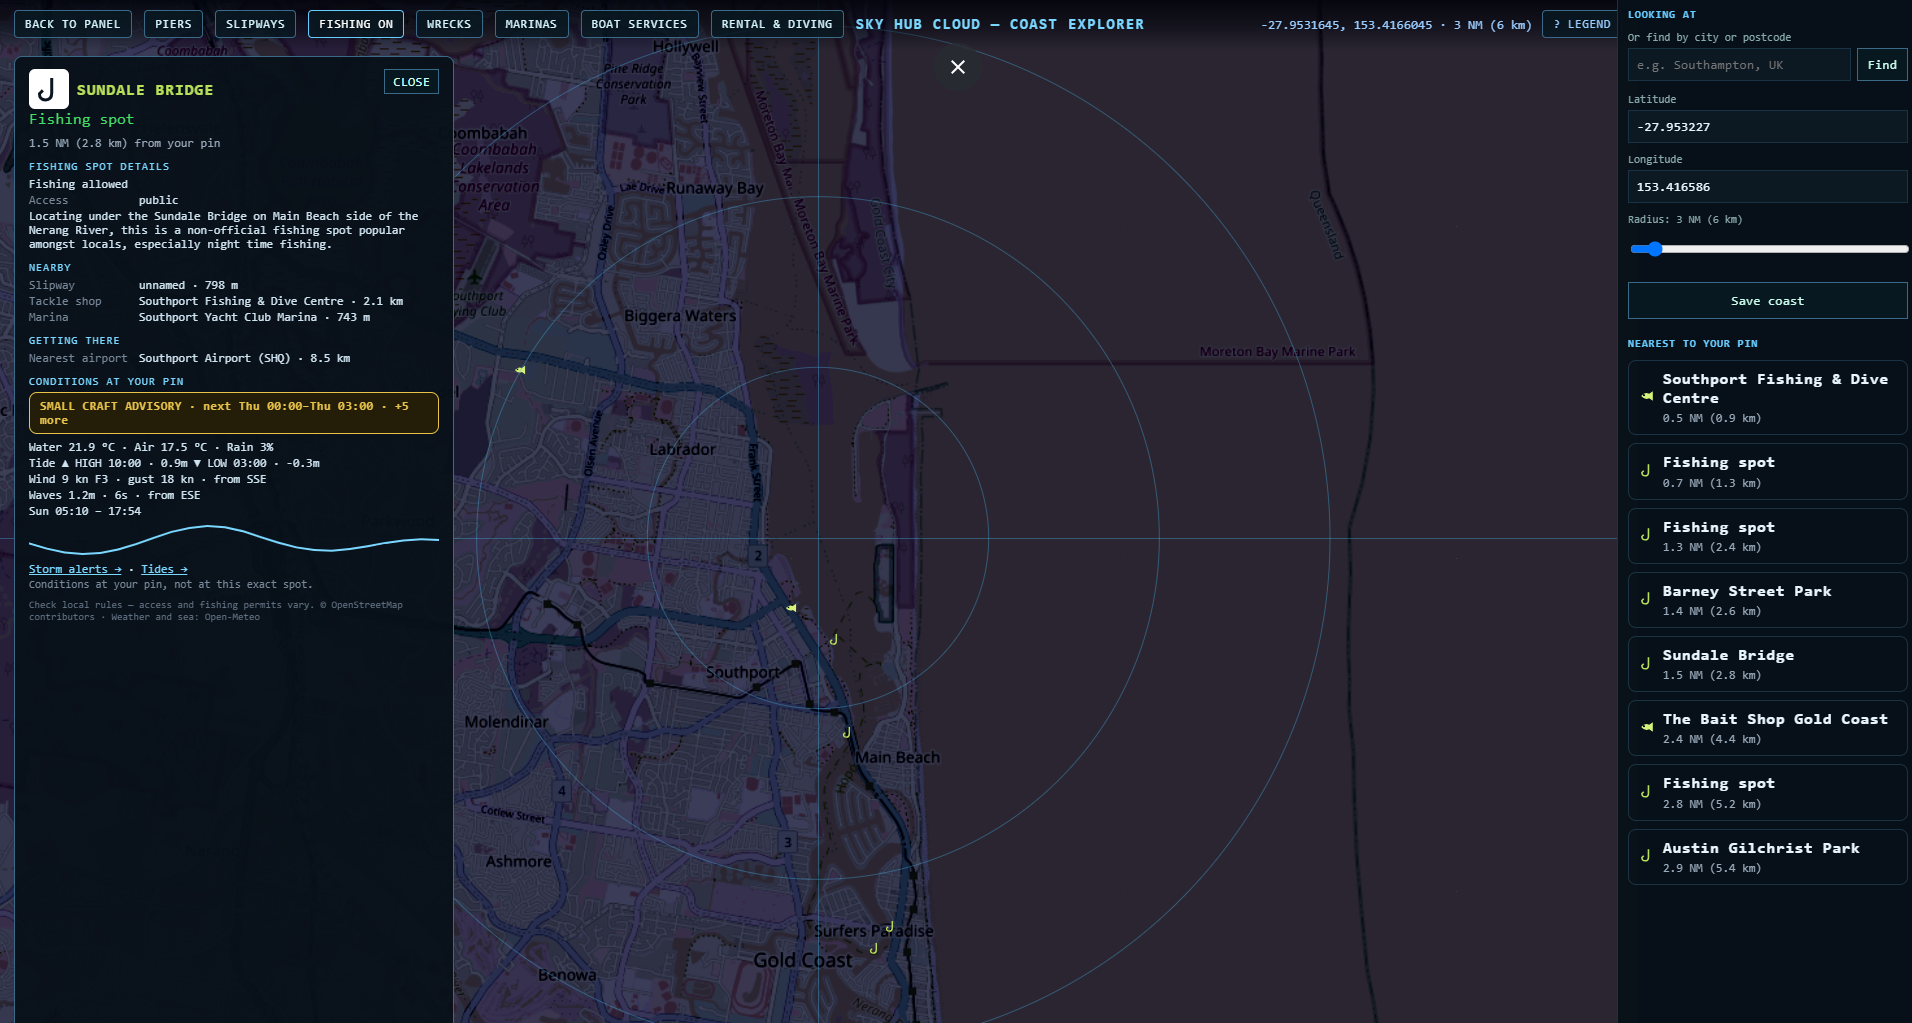This screenshot has width=1912, height=1023.
Task: Open the Fishing spot card at 2.8 NM
Action: (1767, 793)
